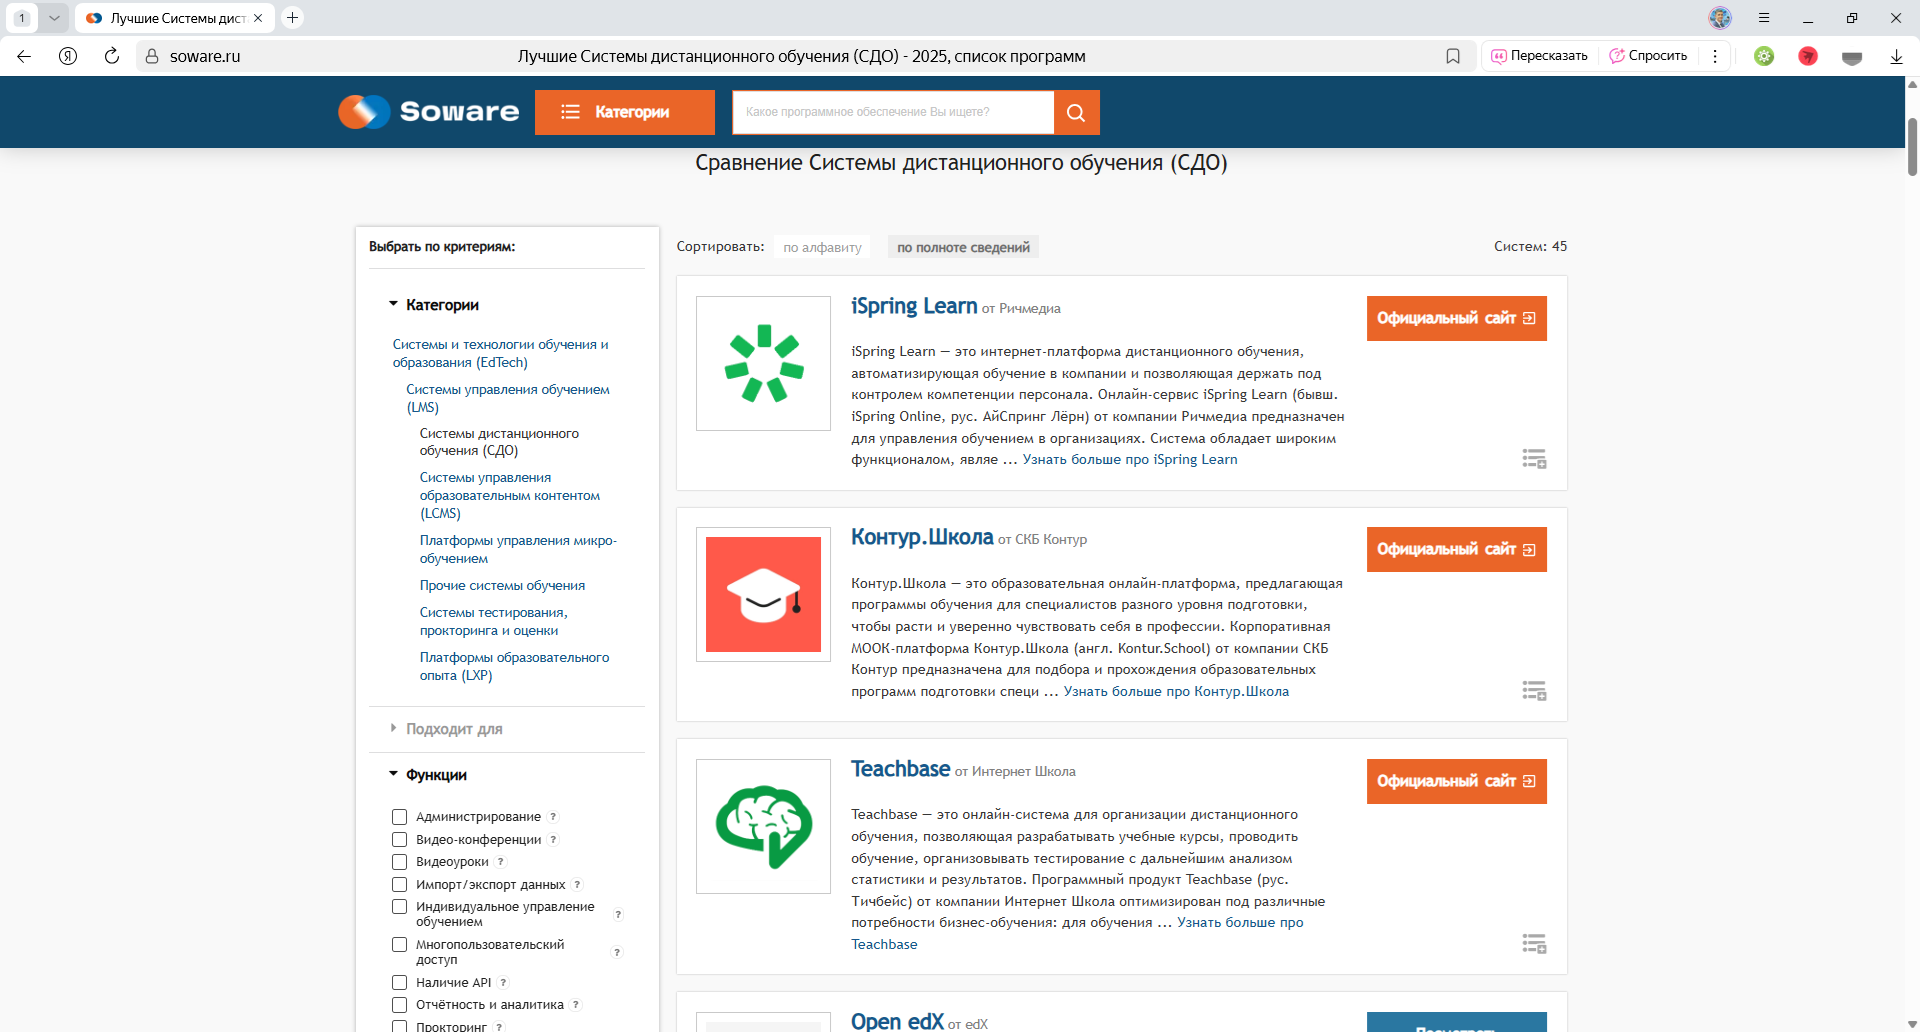
Task: Click help icon next to Видеоуроки
Action: click(x=501, y=862)
